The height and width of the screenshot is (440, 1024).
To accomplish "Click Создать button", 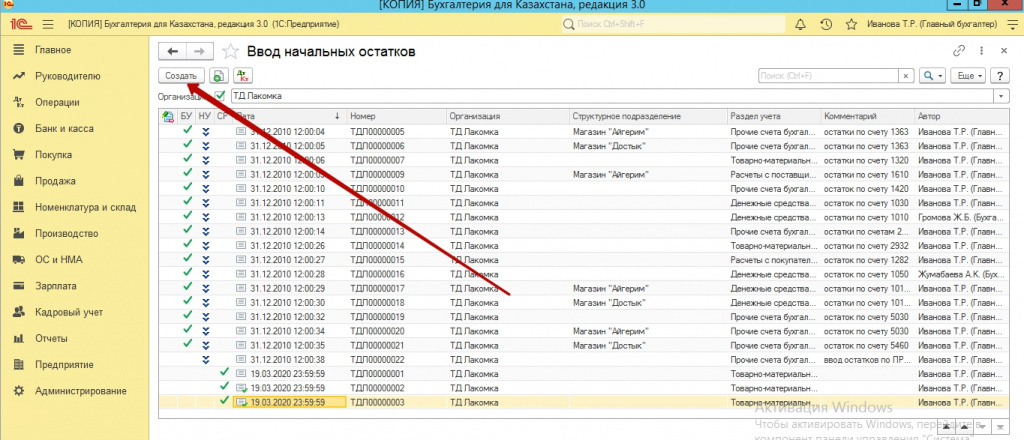I will pyautogui.click(x=181, y=76).
